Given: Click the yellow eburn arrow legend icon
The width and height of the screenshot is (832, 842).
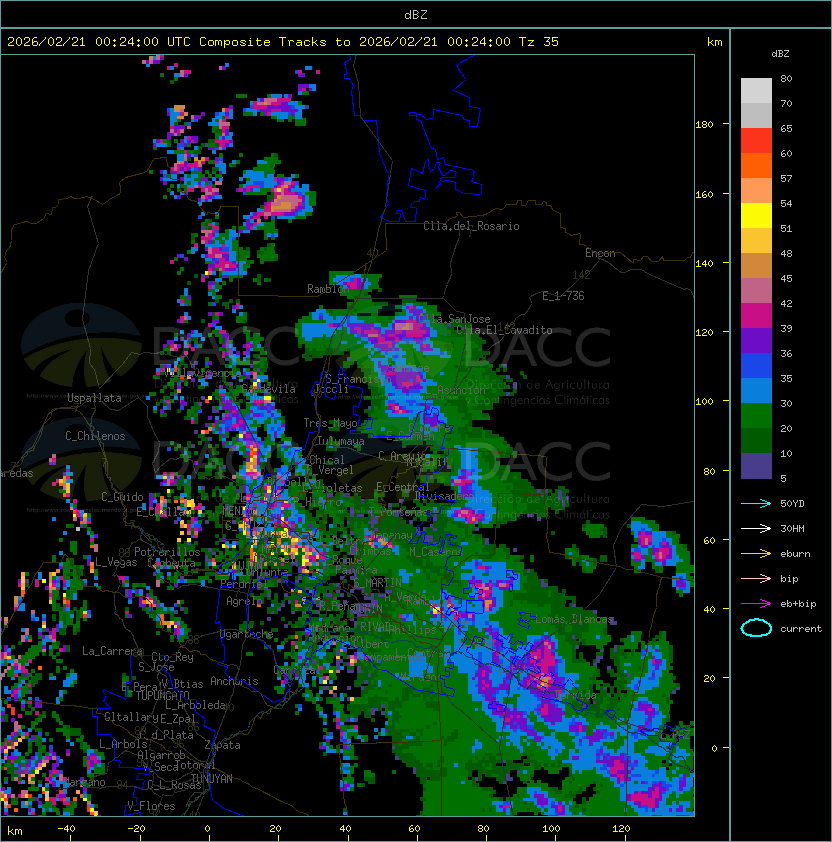Looking at the screenshot, I should 756,554.
